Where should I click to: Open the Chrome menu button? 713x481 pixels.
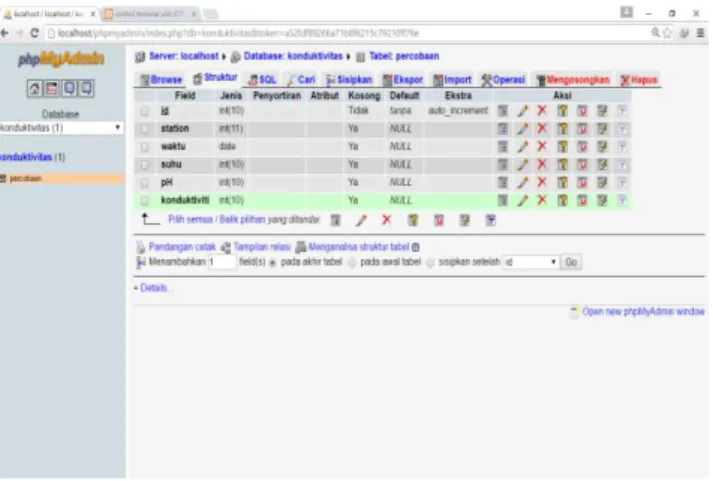(701, 33)
